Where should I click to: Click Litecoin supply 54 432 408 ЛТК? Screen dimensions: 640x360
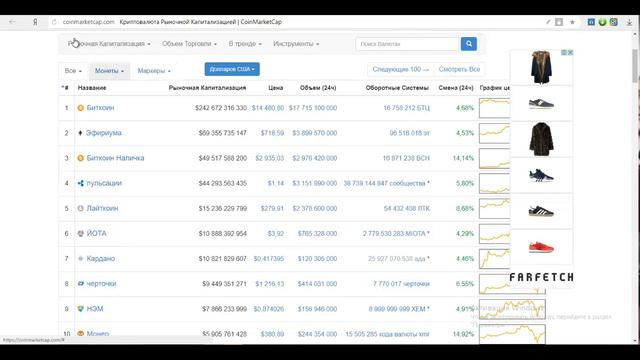[x=407, y=209]
